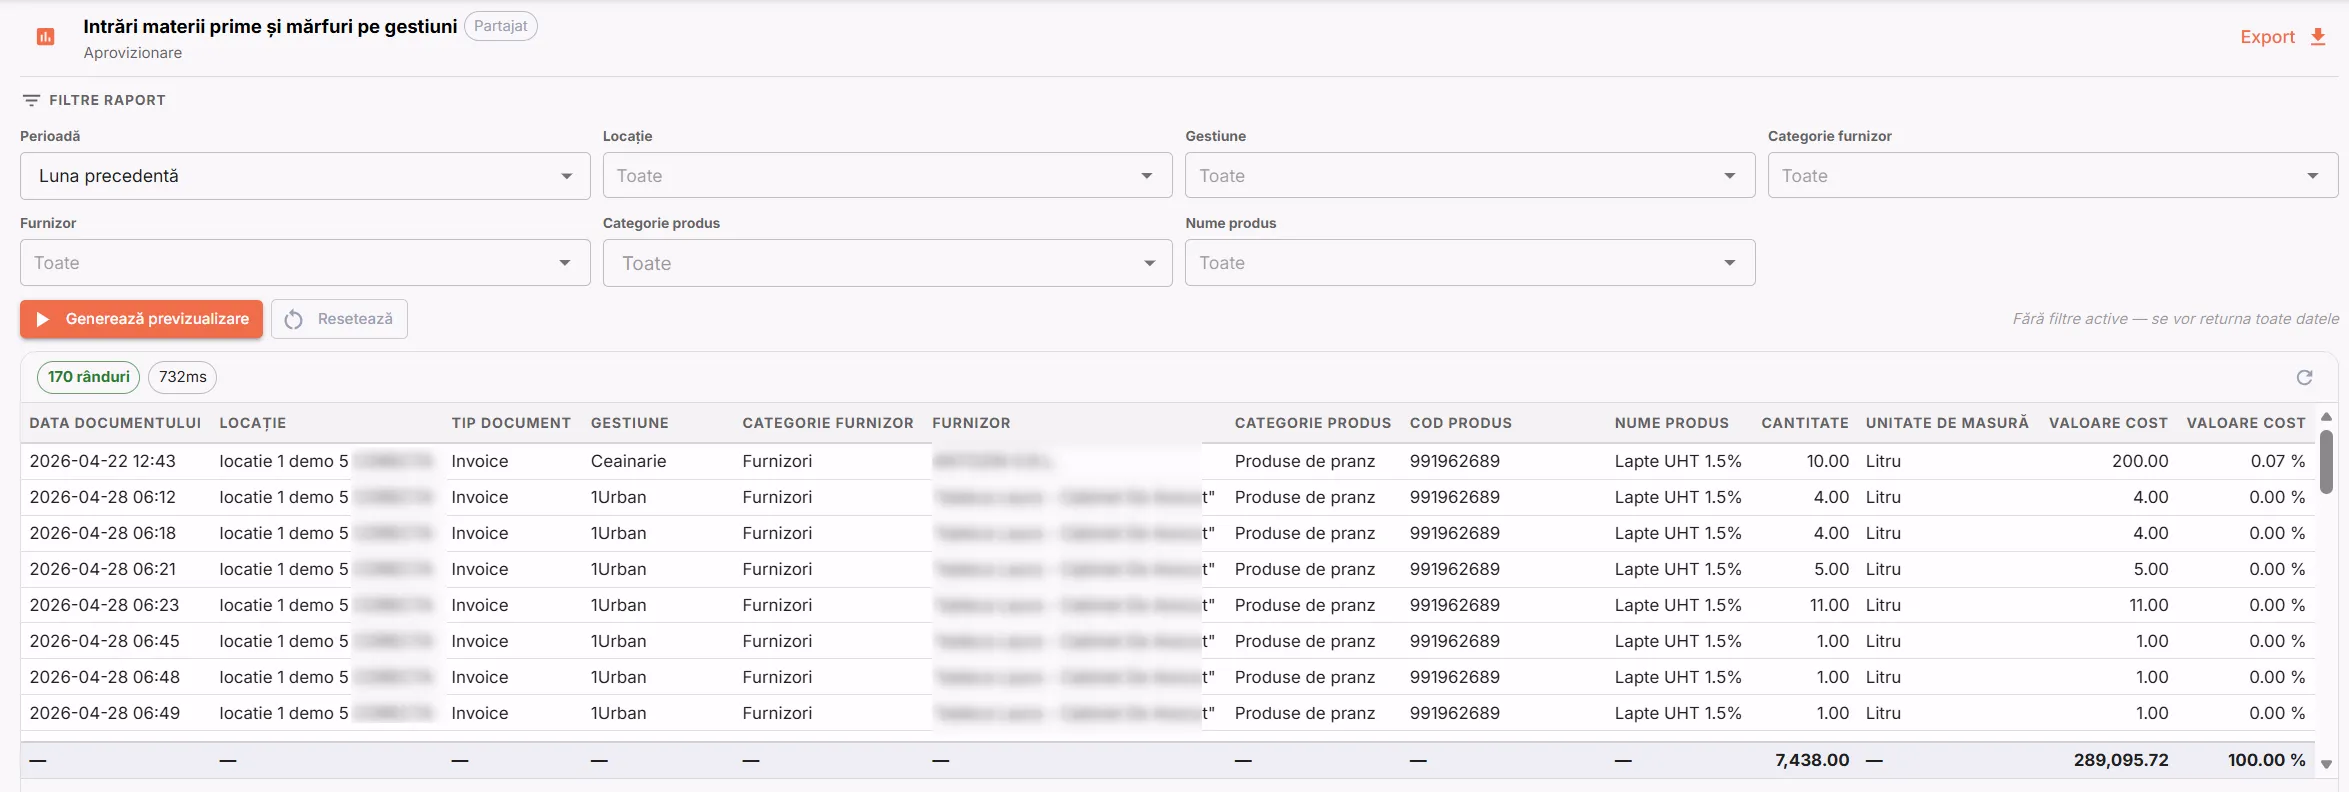Screen dimensions: 2349x792
Task: Sort by NUME PRODUS column header
Action: pyautogui.click(x=1672, y=423)
